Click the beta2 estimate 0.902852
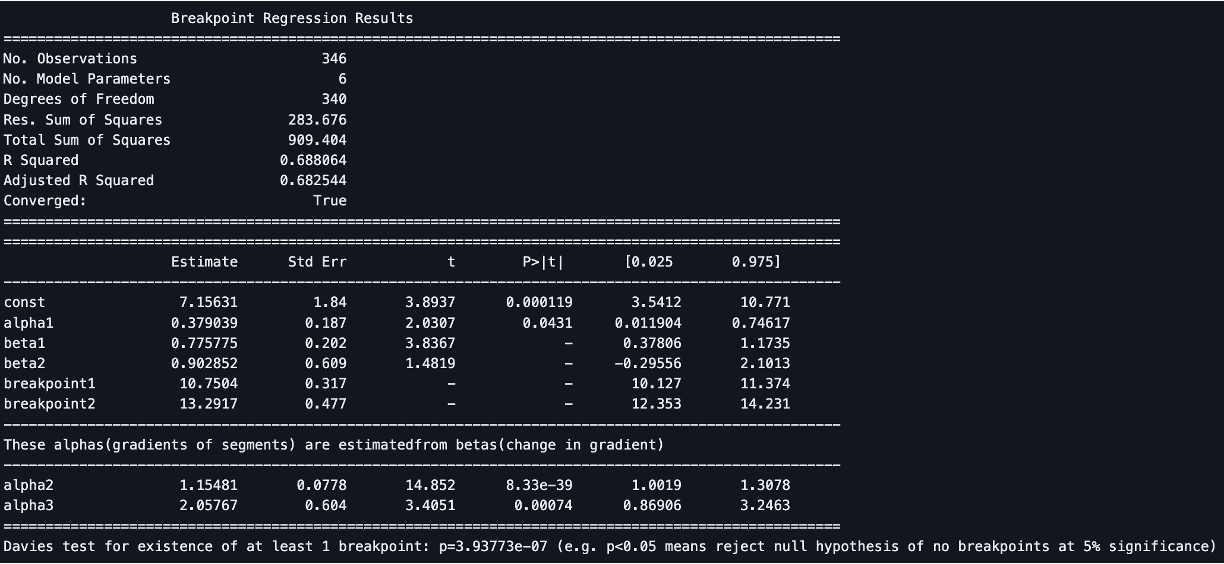Viewport: 1224px width, 564px height. coord(204,363)
